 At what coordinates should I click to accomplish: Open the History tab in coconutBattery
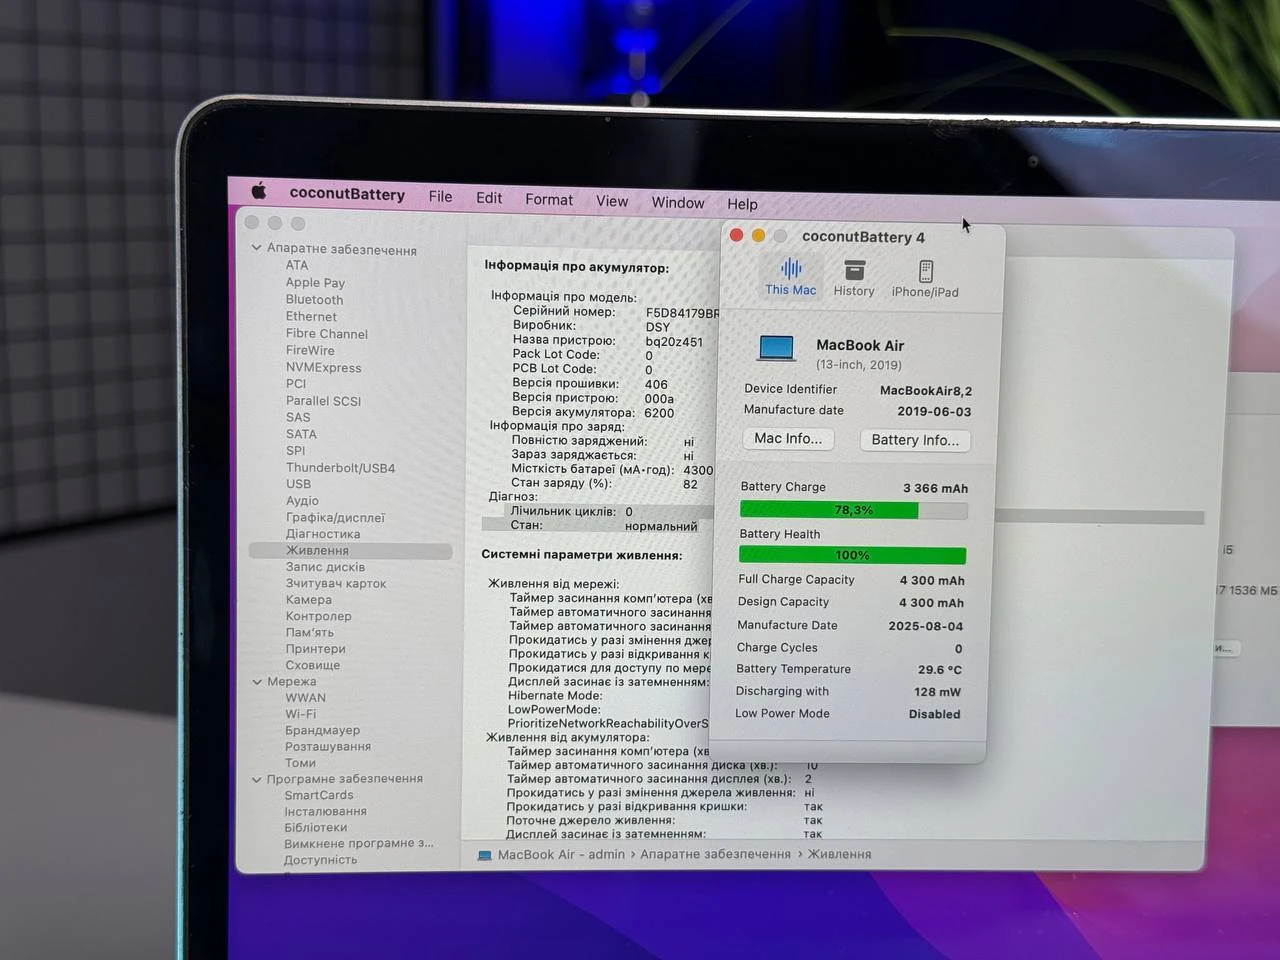pos(854,279)
